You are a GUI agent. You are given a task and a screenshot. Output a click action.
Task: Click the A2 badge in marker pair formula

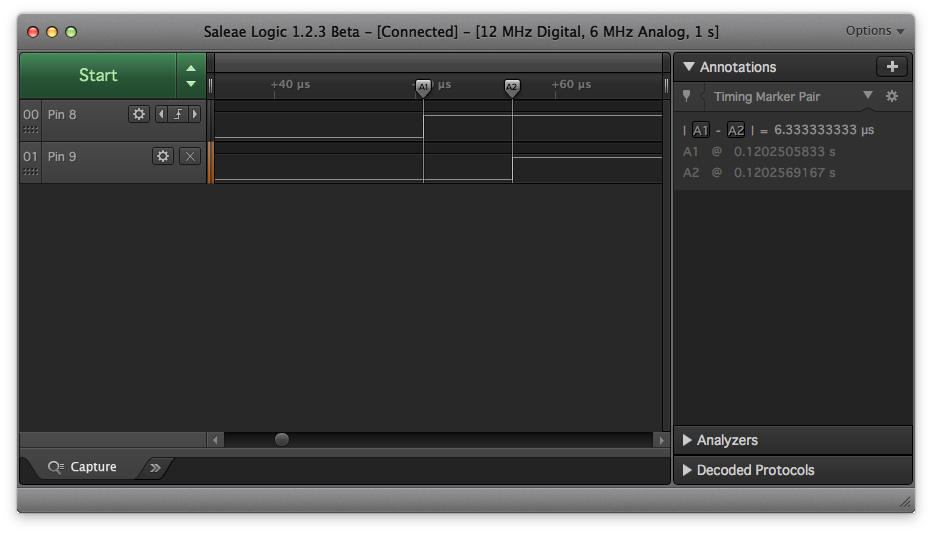pos(736,130)
